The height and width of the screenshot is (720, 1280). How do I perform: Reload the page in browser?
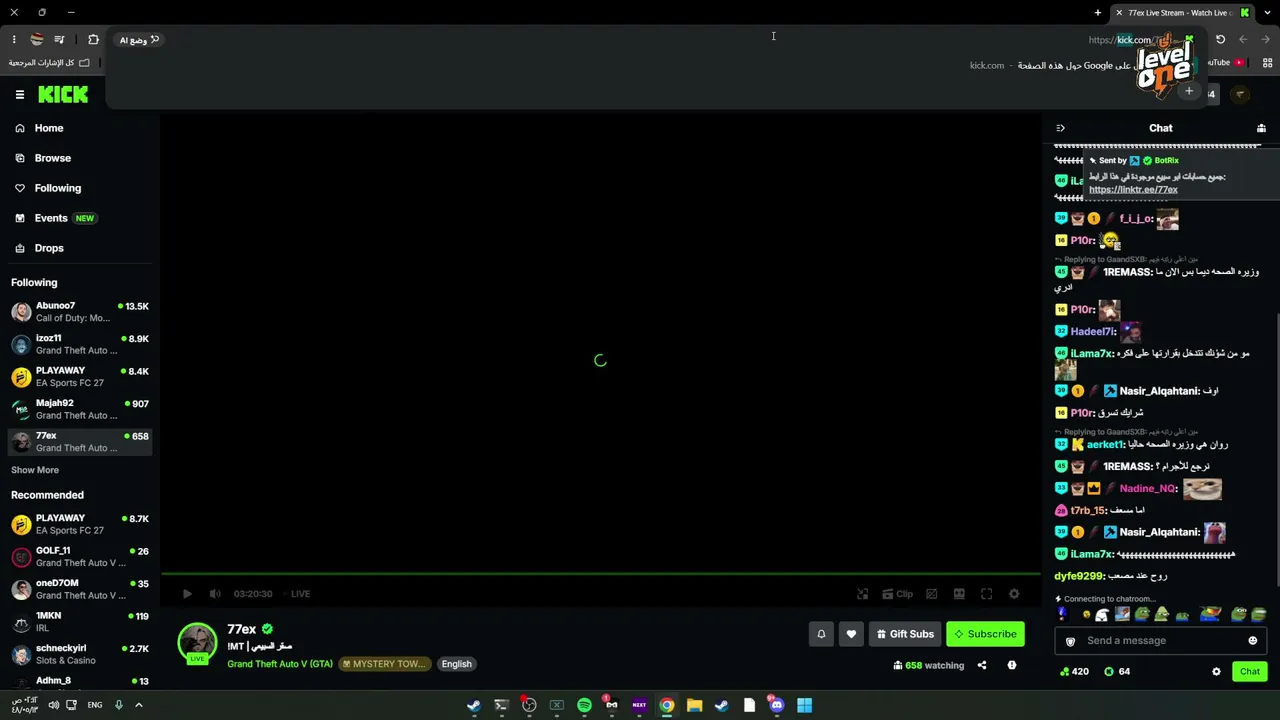pos(1220,40)
